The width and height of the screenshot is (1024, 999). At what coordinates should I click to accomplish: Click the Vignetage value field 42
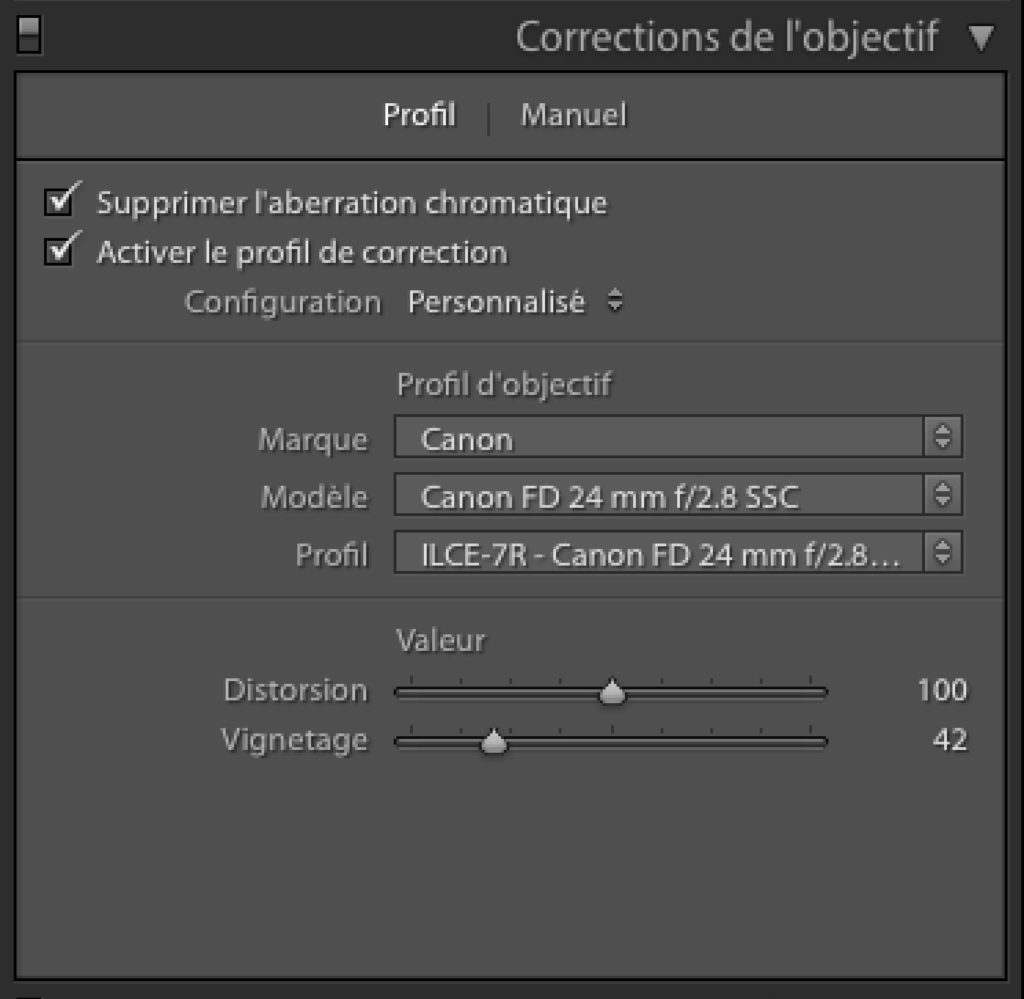tap(950, 741)
